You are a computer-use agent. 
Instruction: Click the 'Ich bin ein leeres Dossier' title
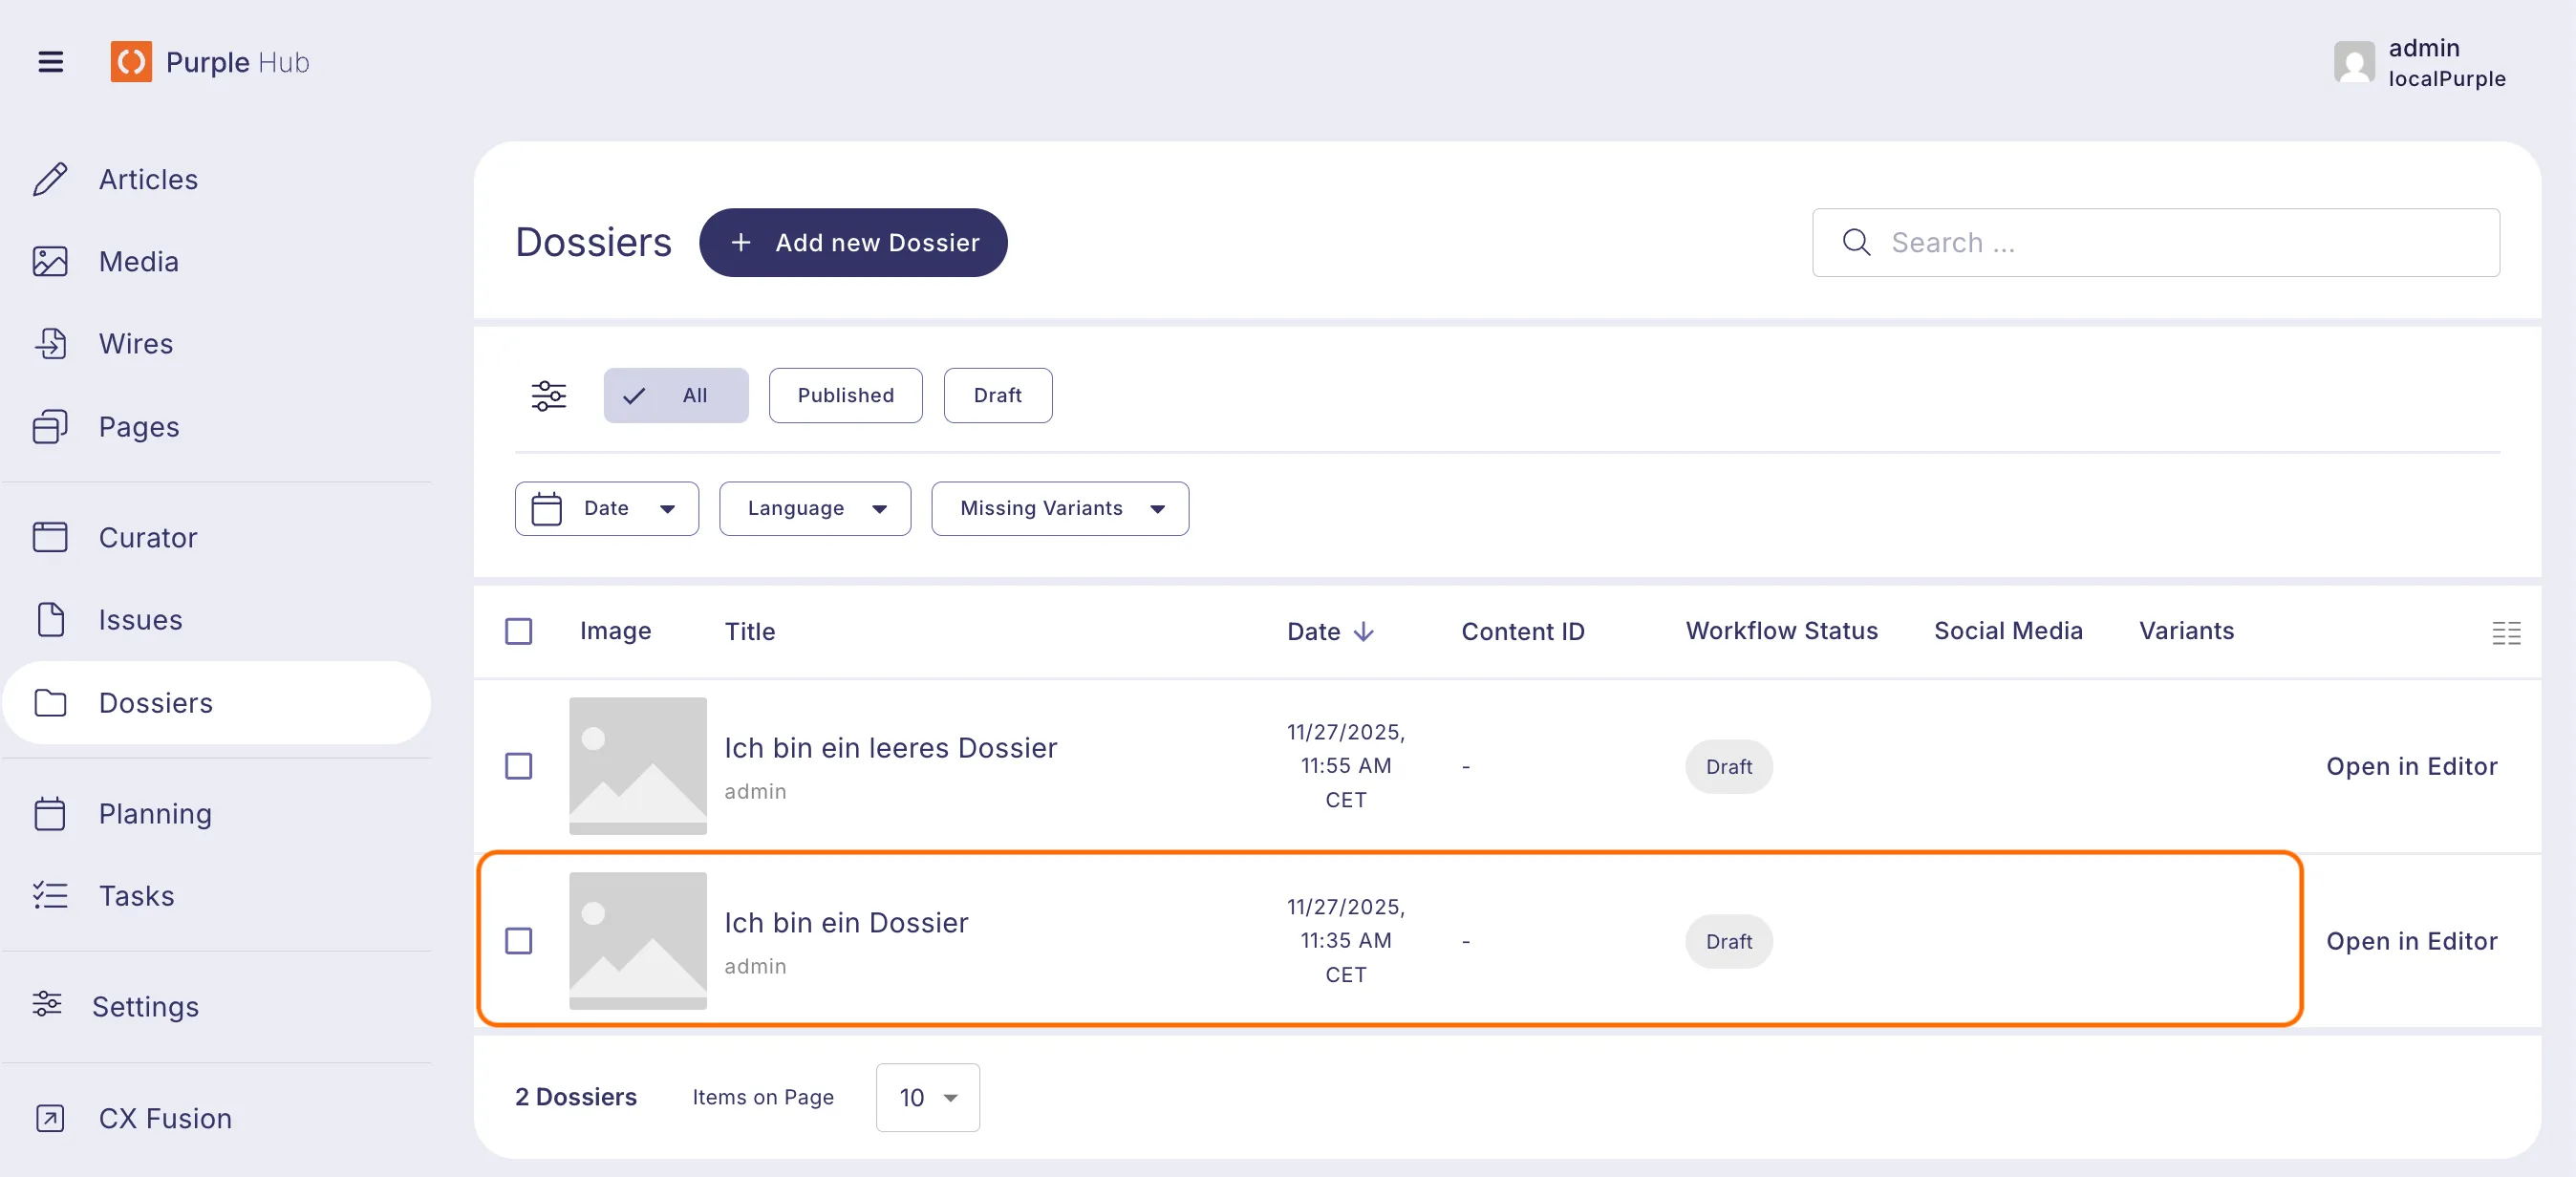point(890,747)
